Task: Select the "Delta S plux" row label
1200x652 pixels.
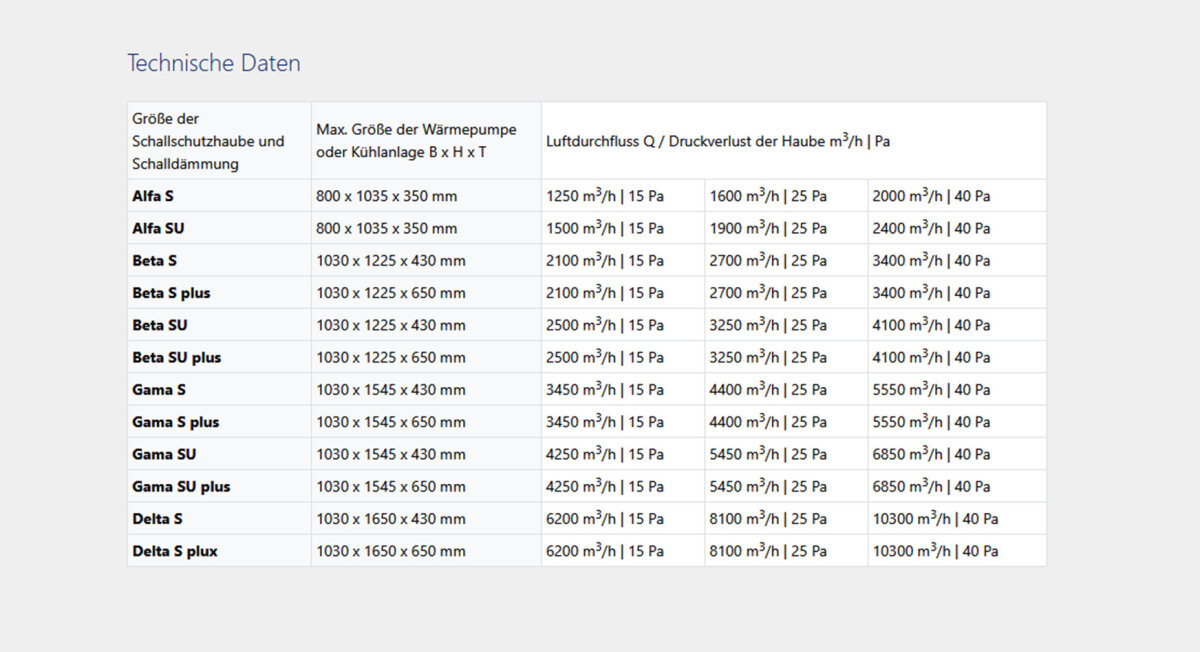Action: [x=175, y=551]
